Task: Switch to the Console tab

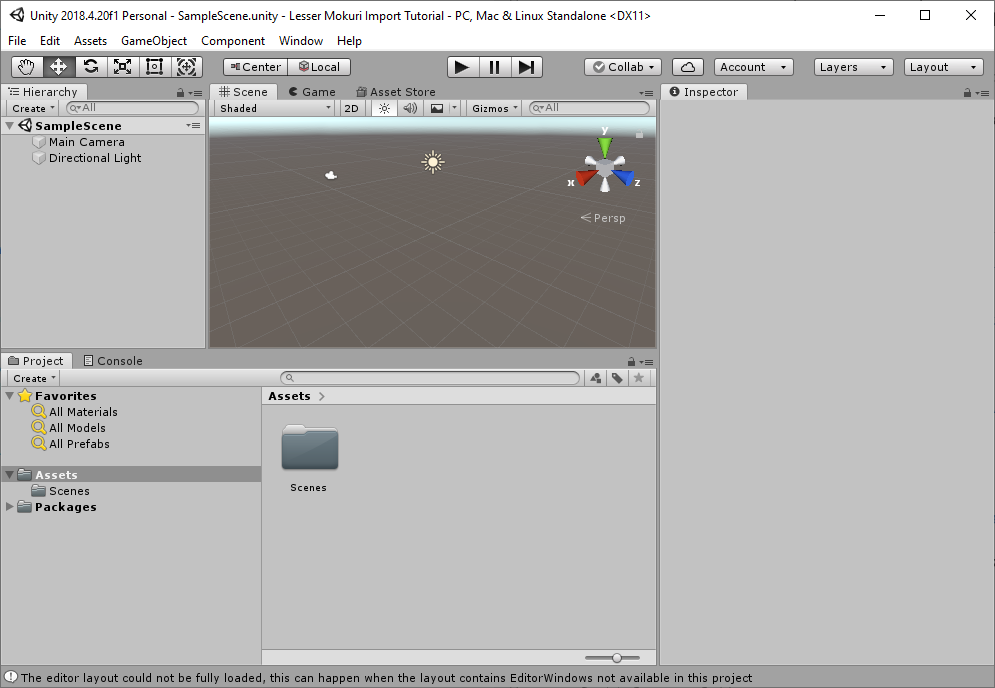Action: click(113, 361)
